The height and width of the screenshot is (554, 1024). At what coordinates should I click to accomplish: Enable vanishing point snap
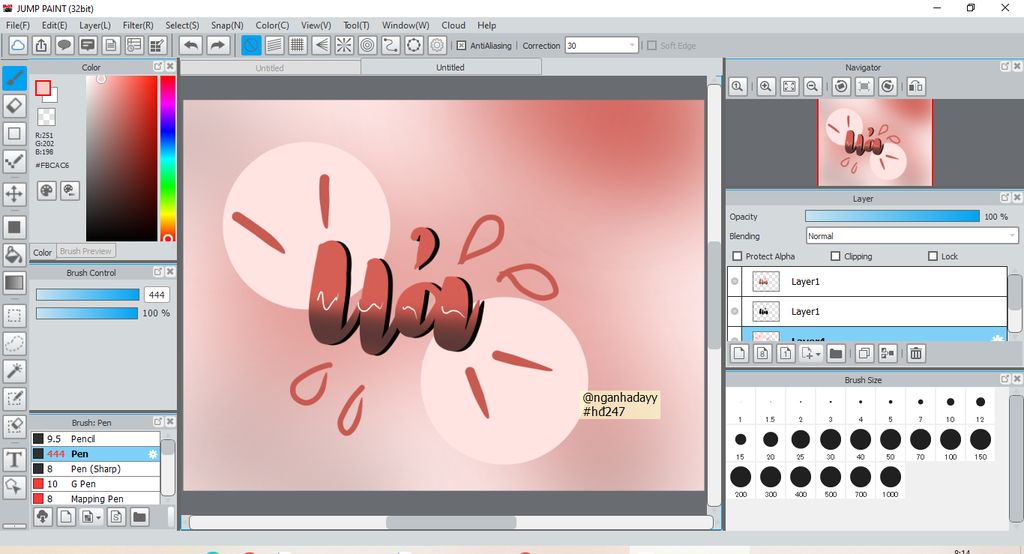(321, 45)
